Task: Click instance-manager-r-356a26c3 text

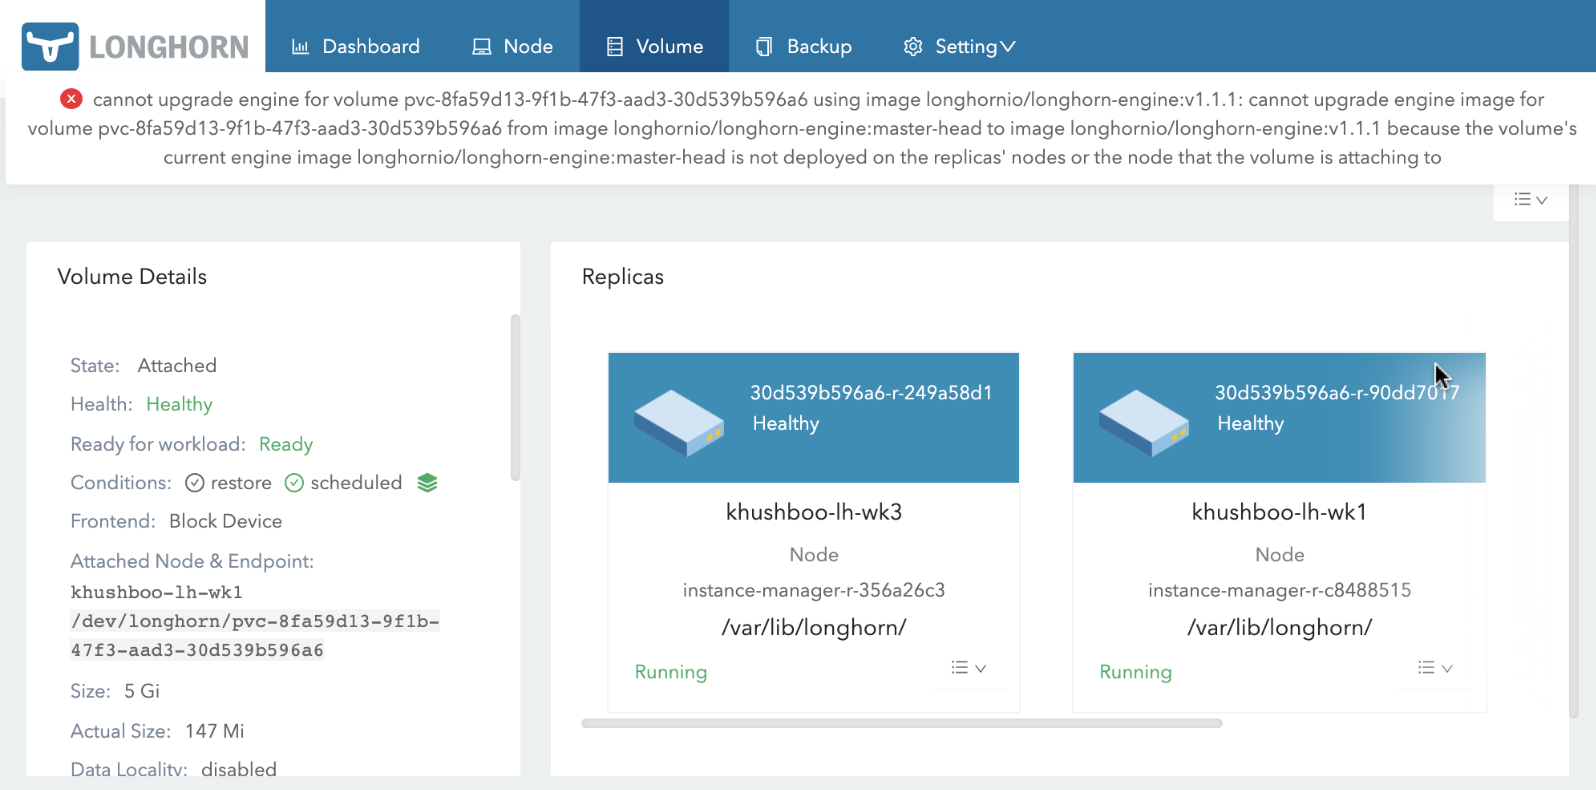Action: [814, 590]
